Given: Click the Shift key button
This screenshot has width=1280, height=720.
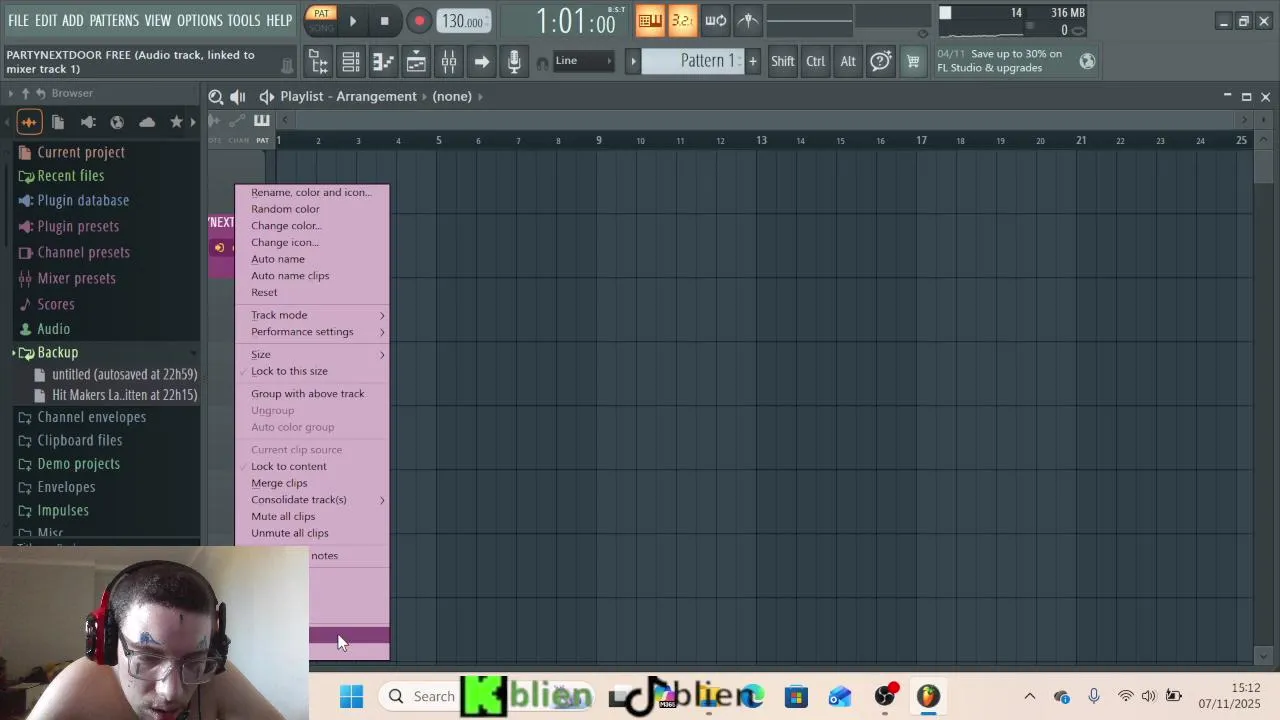Looking at the screenshot, I should point(782,62).
